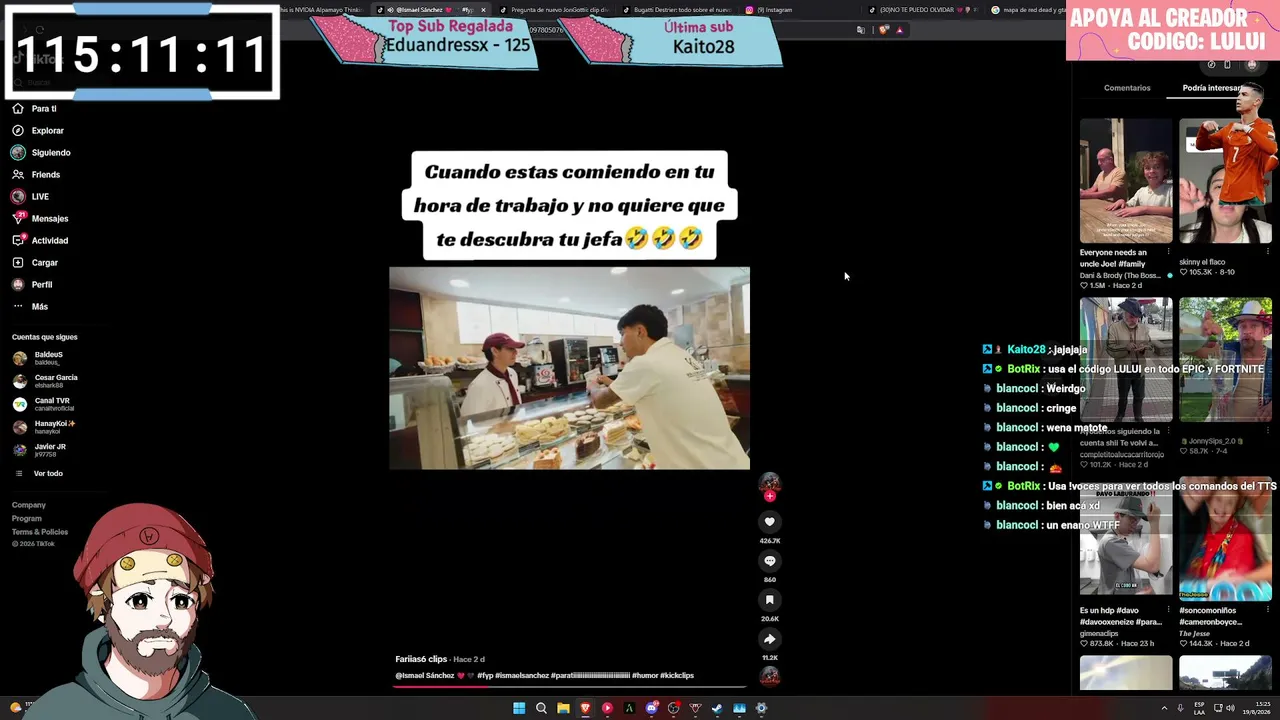The height and width of the screenshot is (720, 1280).
Task: Click the video progress bar
Action: click(570, 687)
